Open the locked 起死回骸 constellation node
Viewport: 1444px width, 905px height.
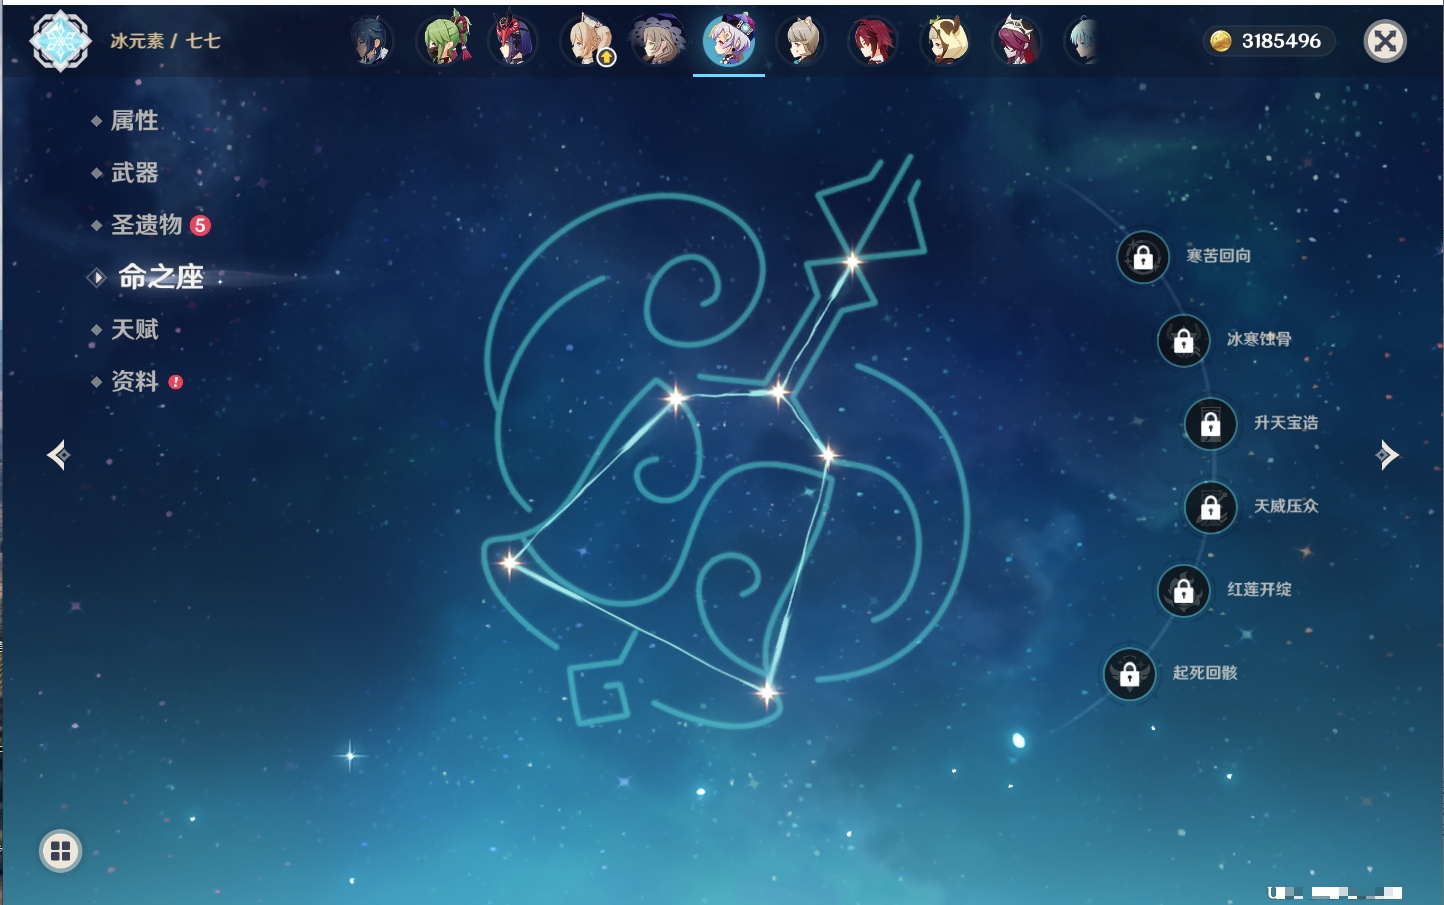(x=1130, y=674)
